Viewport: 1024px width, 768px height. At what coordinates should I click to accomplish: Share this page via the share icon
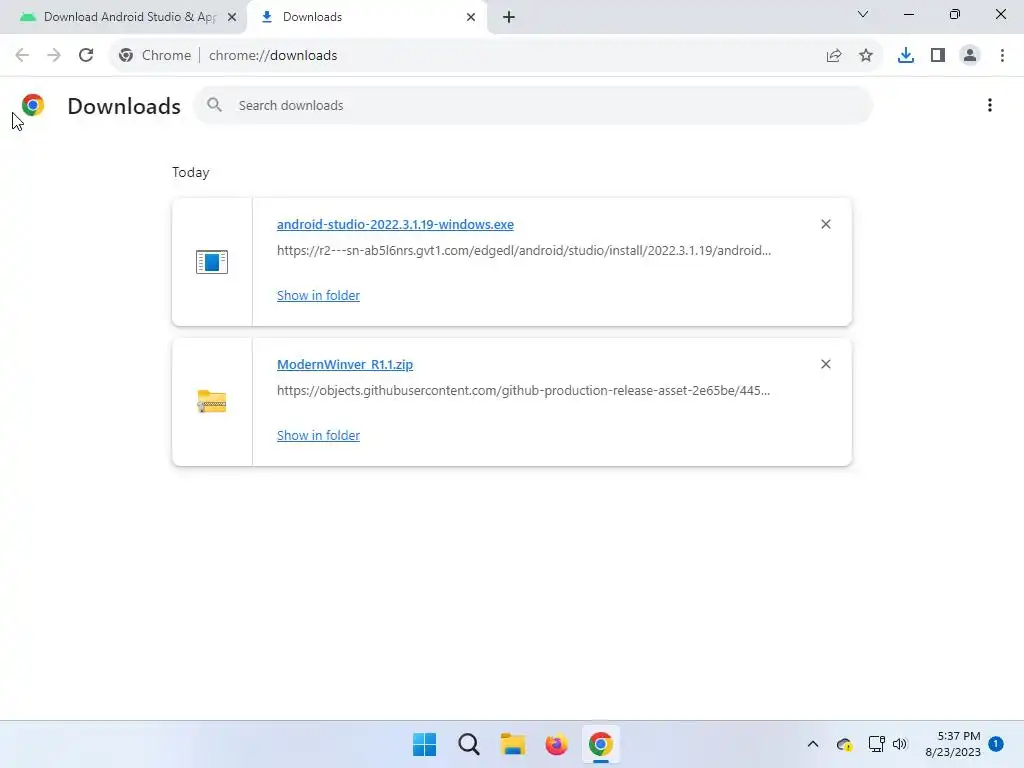tap(834, 56)
